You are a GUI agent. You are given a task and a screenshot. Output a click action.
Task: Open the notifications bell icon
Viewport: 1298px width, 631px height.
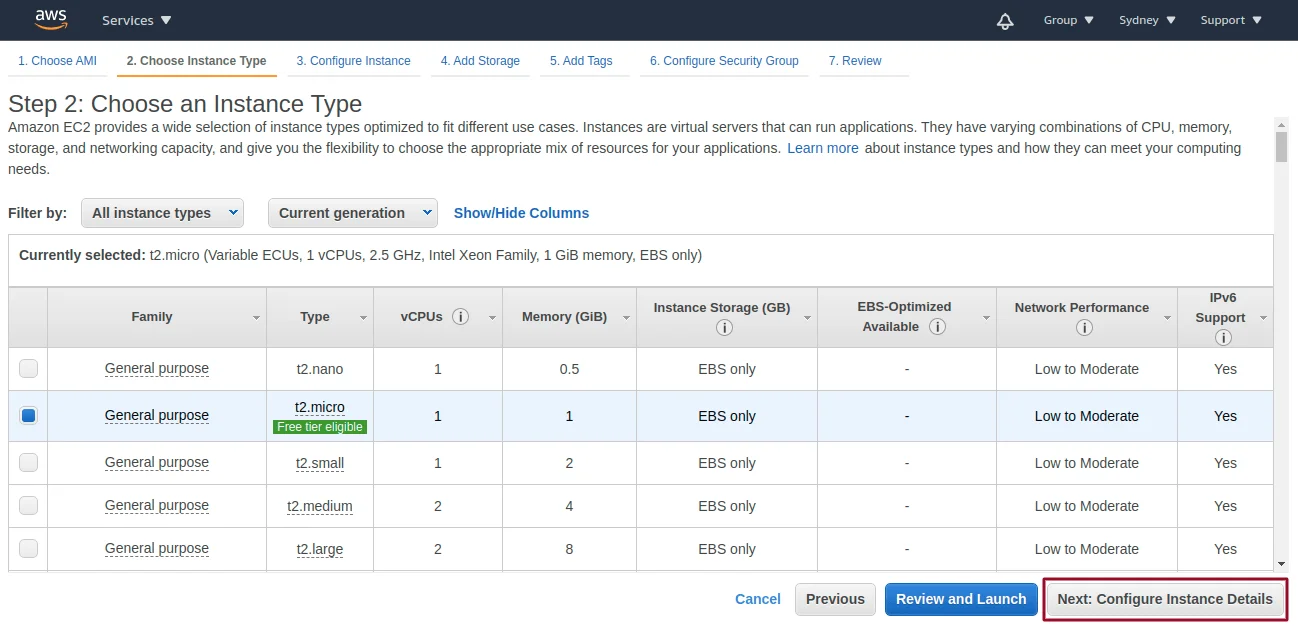(1005, 21)
